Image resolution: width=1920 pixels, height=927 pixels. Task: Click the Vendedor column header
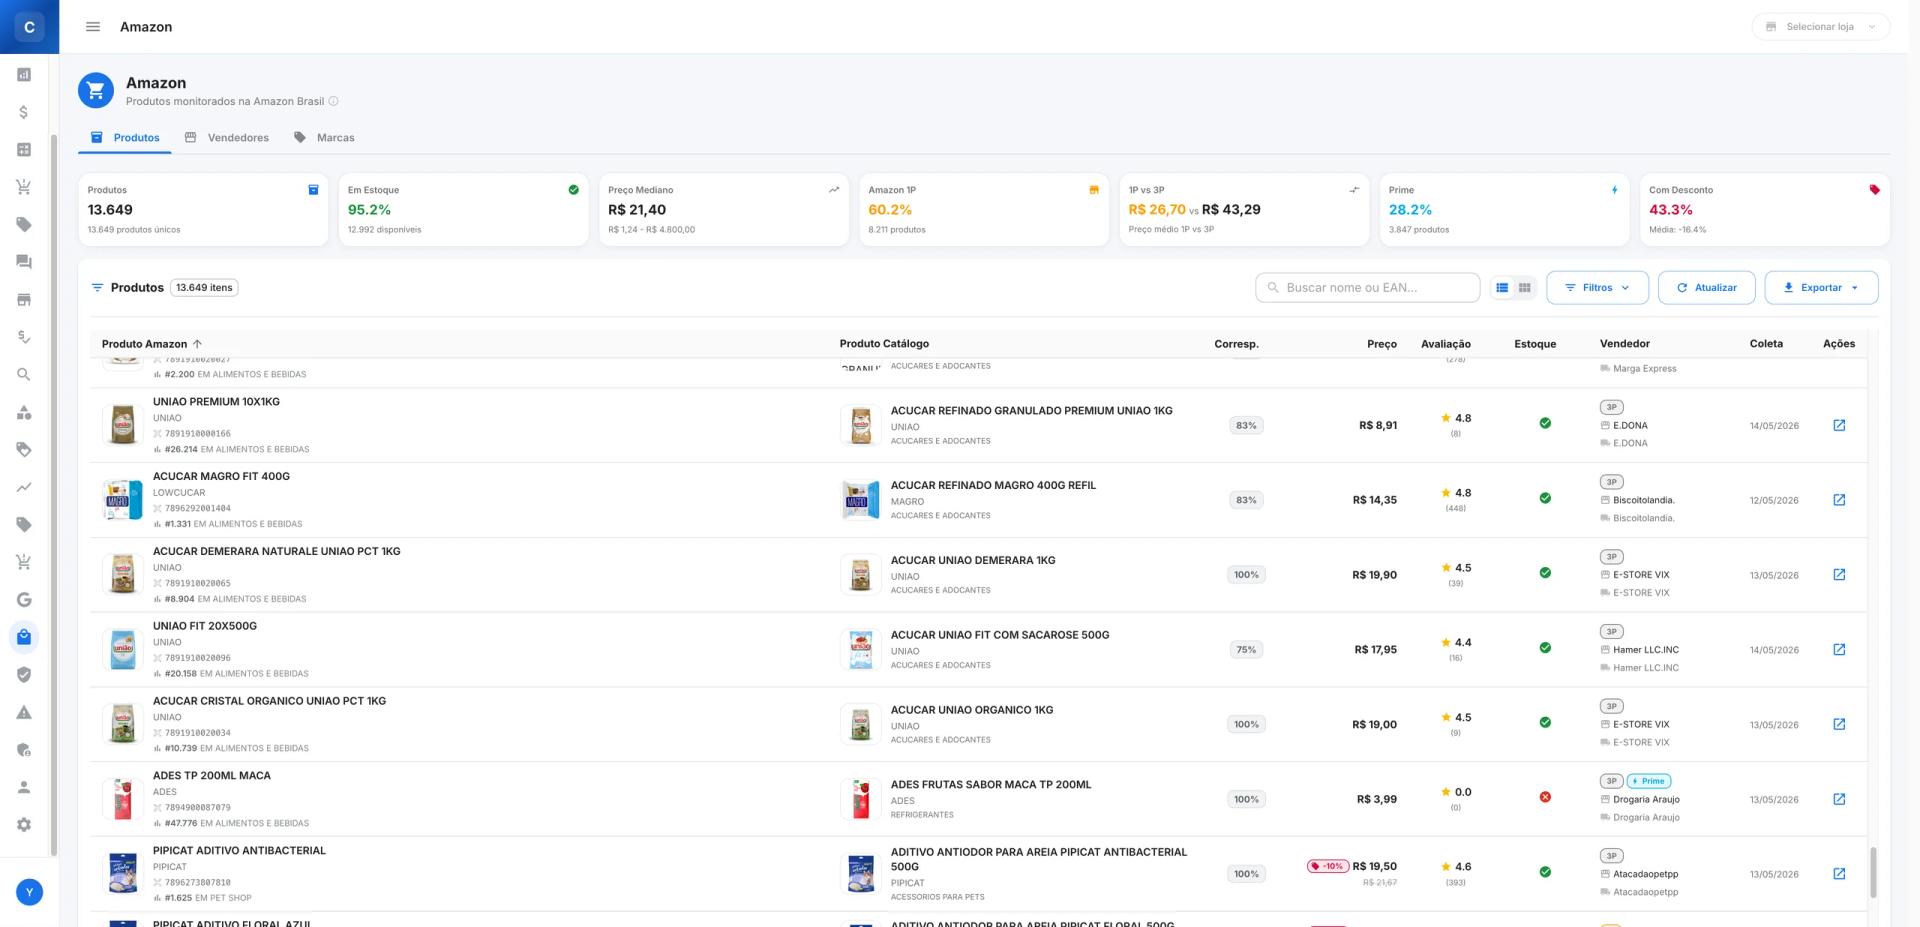point(1625,344)
